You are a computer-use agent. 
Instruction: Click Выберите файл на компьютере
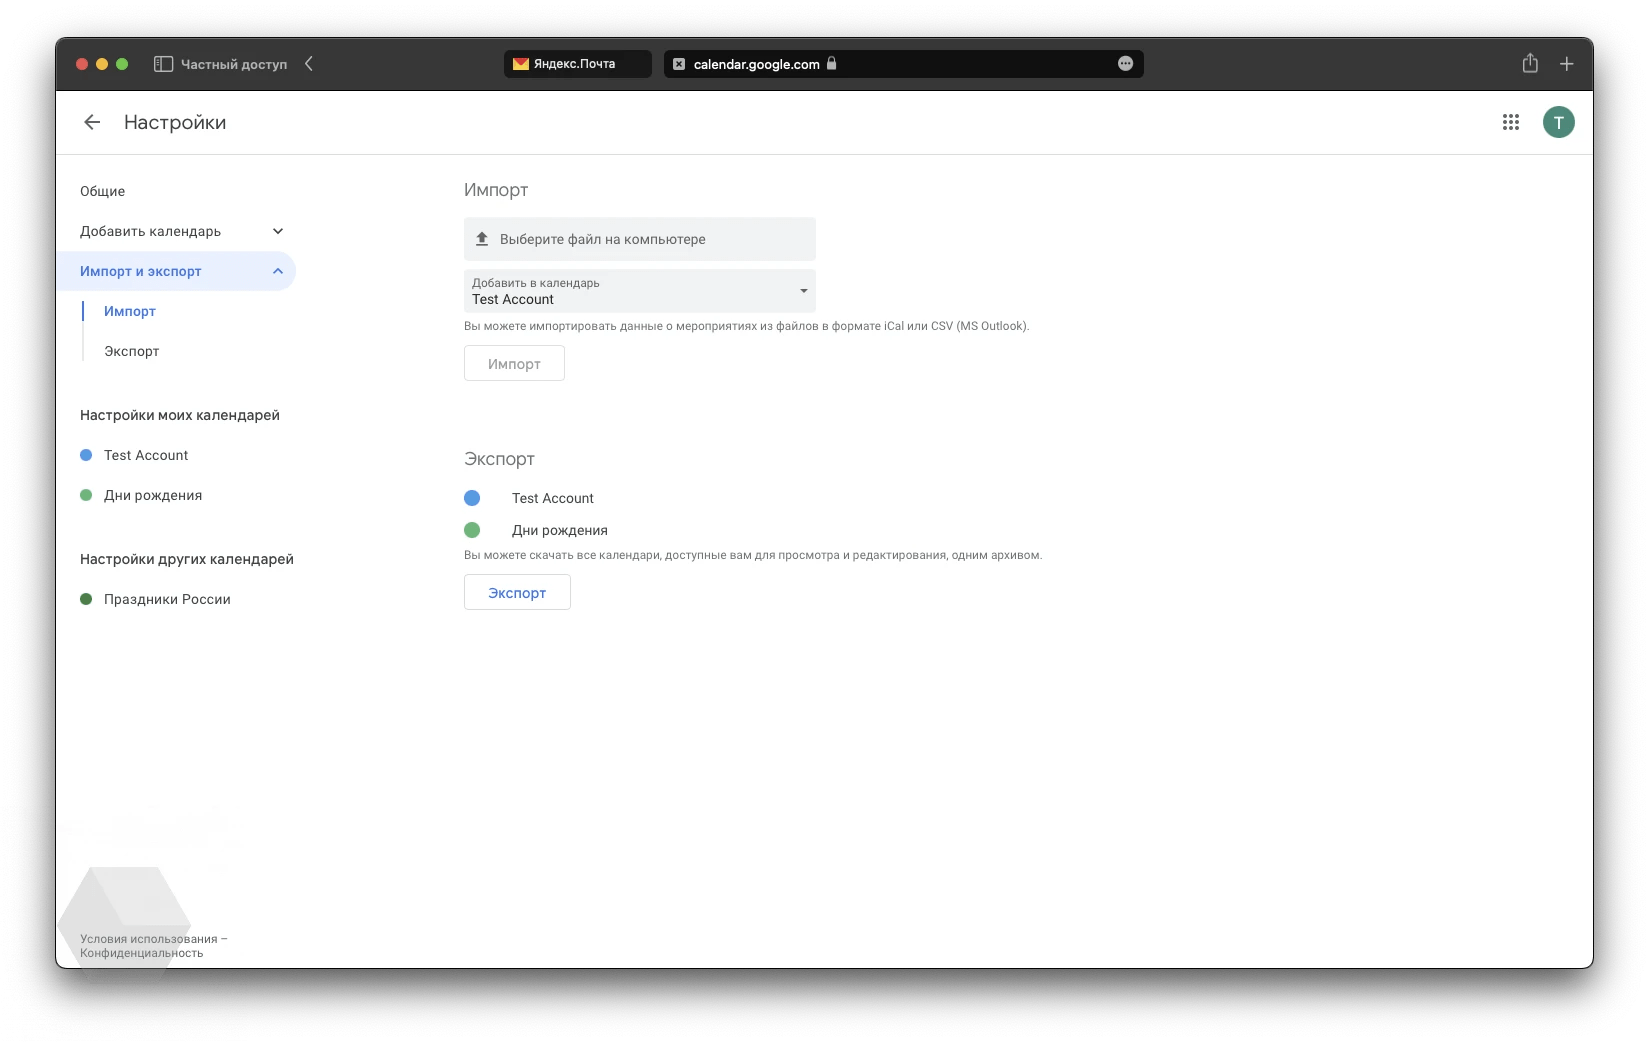point(640,239)
